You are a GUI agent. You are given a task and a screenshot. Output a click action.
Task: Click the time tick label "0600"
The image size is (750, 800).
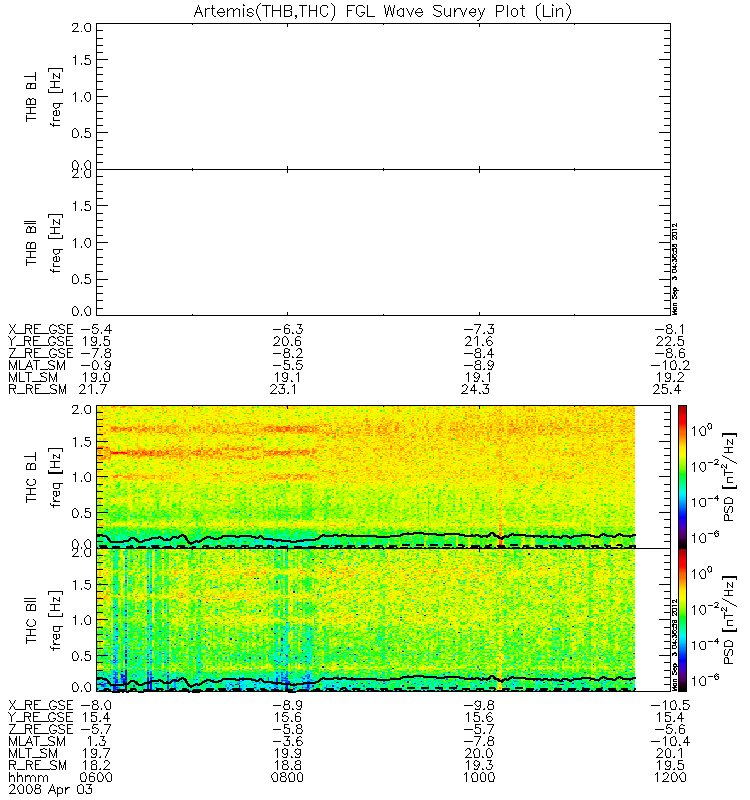(x=96, y=778)
